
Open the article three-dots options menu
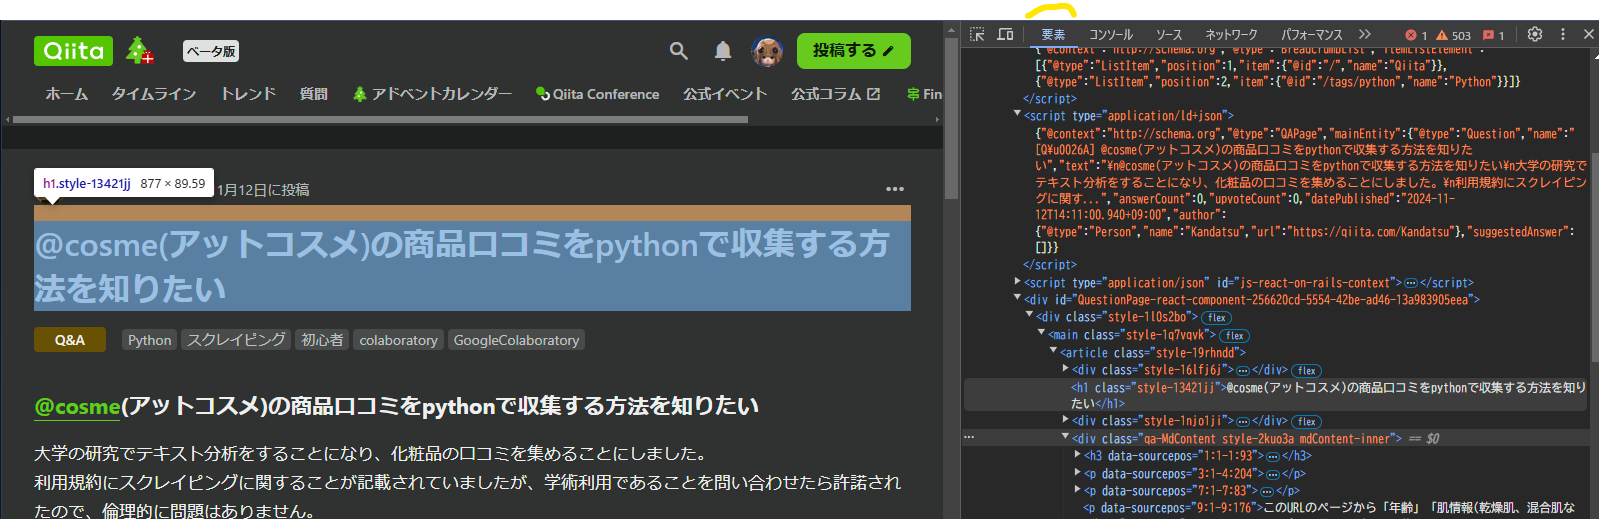[895, 189]
